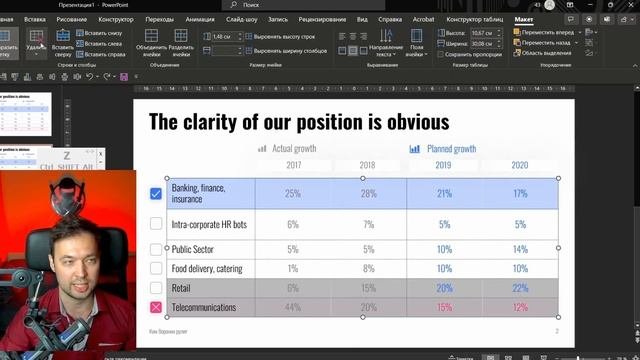Click the checked box beside Banking, finance, insurance

coord(156,193)
